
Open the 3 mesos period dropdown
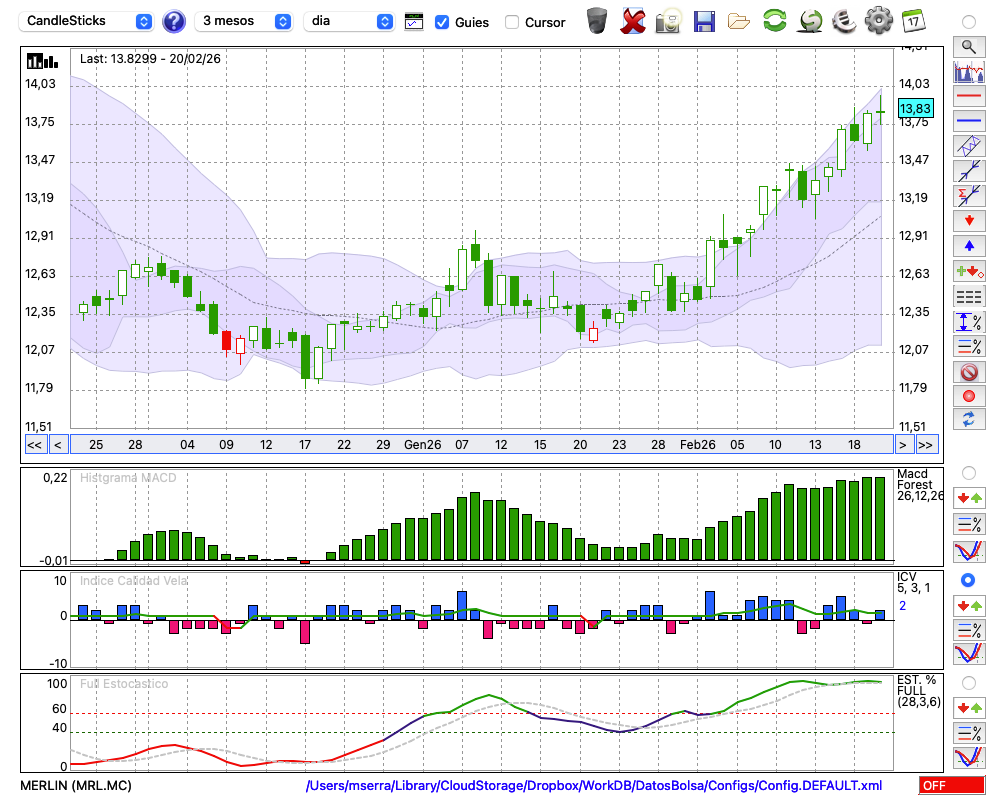click(x=245, y=21)
